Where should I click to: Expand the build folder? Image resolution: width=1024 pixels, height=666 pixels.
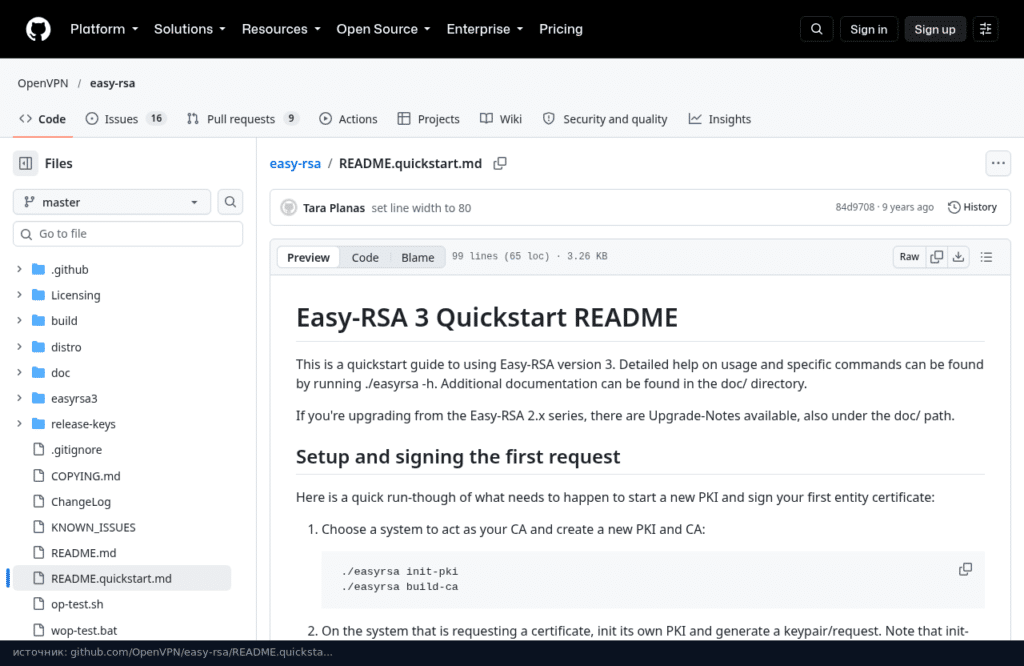(x=19, y=321)
